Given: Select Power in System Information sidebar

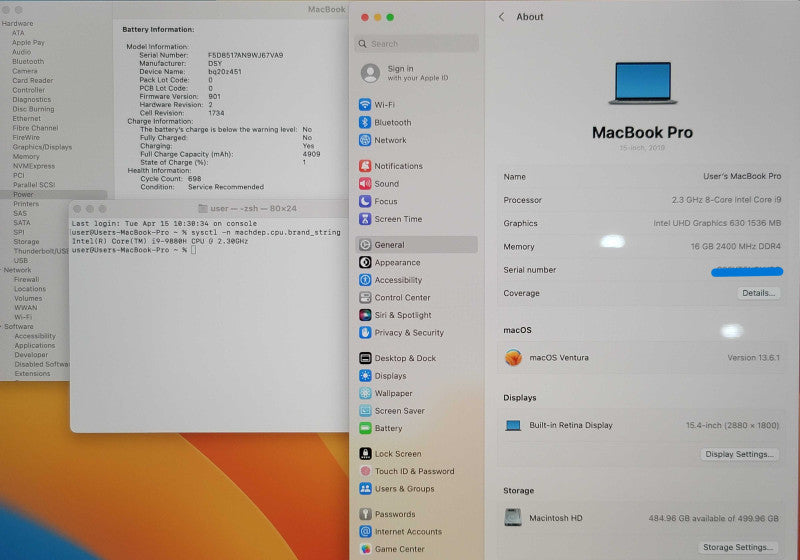Looking at the screenshot, I should click(x=23, y=194).
